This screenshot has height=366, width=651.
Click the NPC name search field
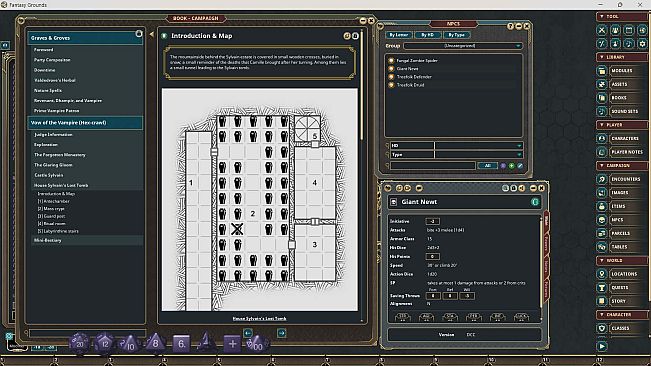pyautogui.click(x=433, y=166)
